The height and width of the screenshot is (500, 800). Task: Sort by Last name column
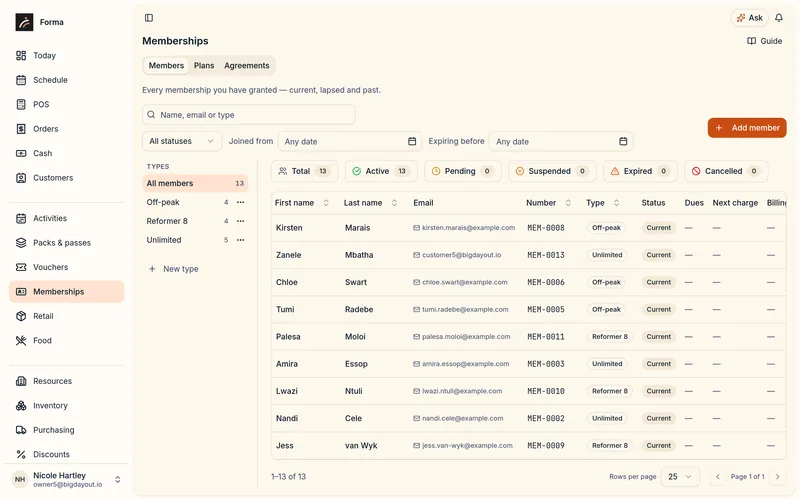[x=370, y=203]
